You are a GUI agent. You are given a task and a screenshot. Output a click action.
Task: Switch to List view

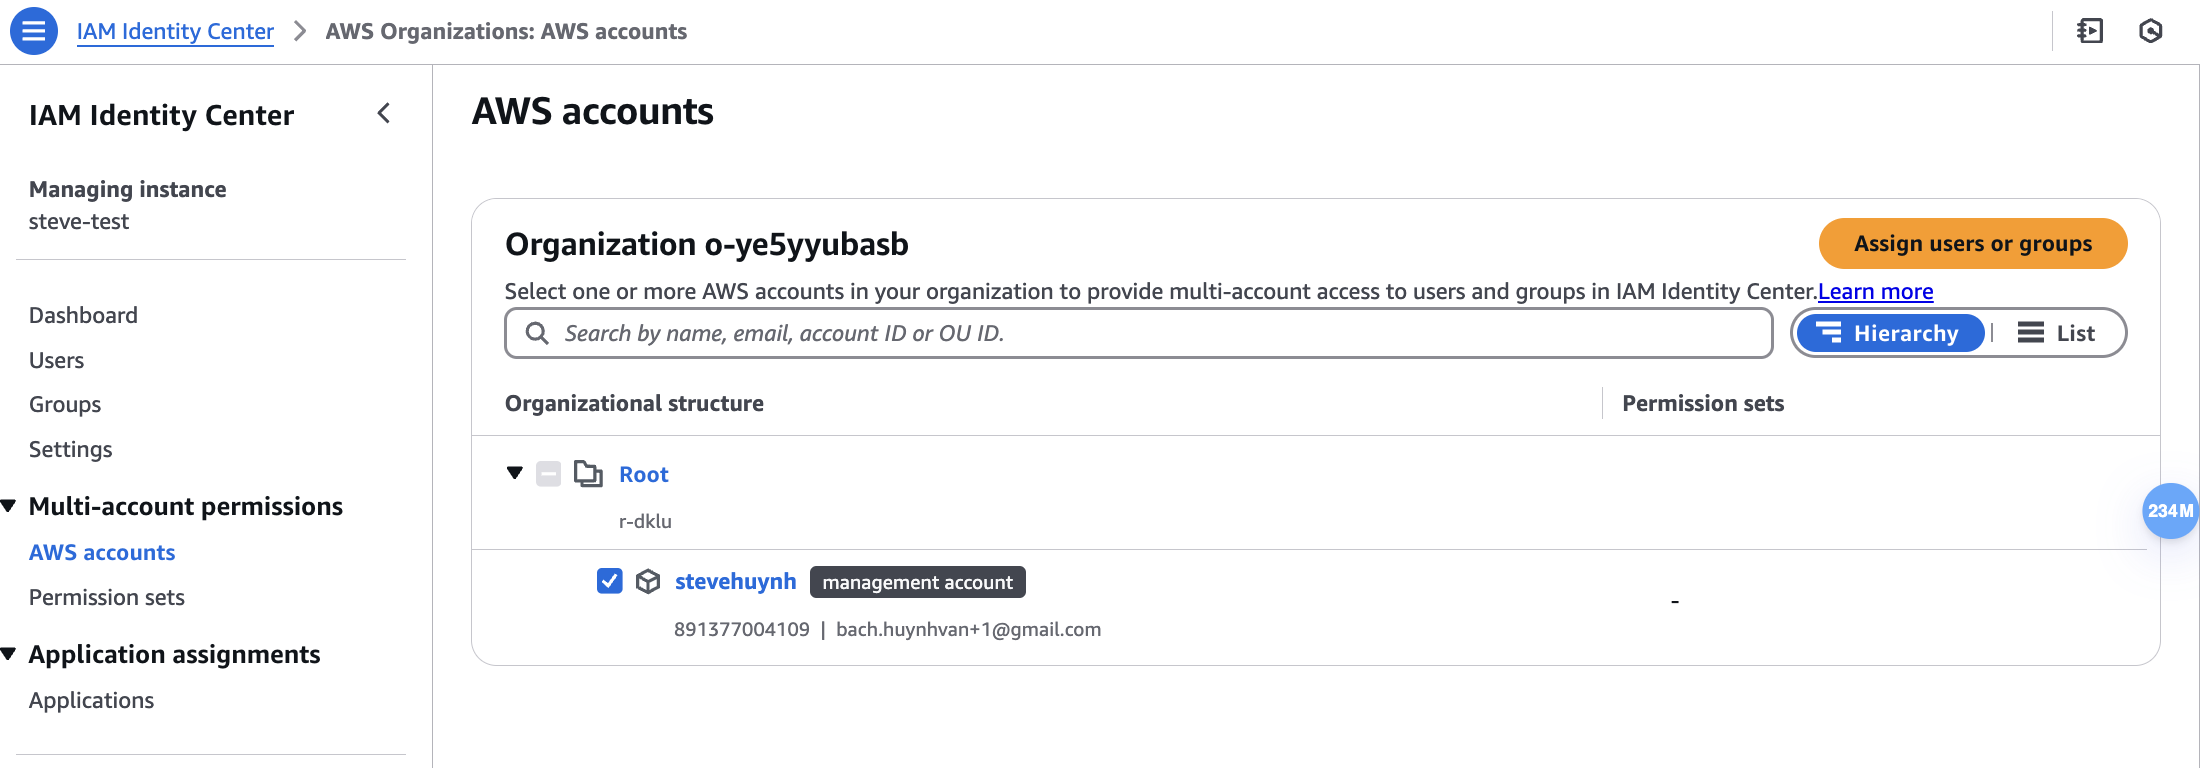2056,333
